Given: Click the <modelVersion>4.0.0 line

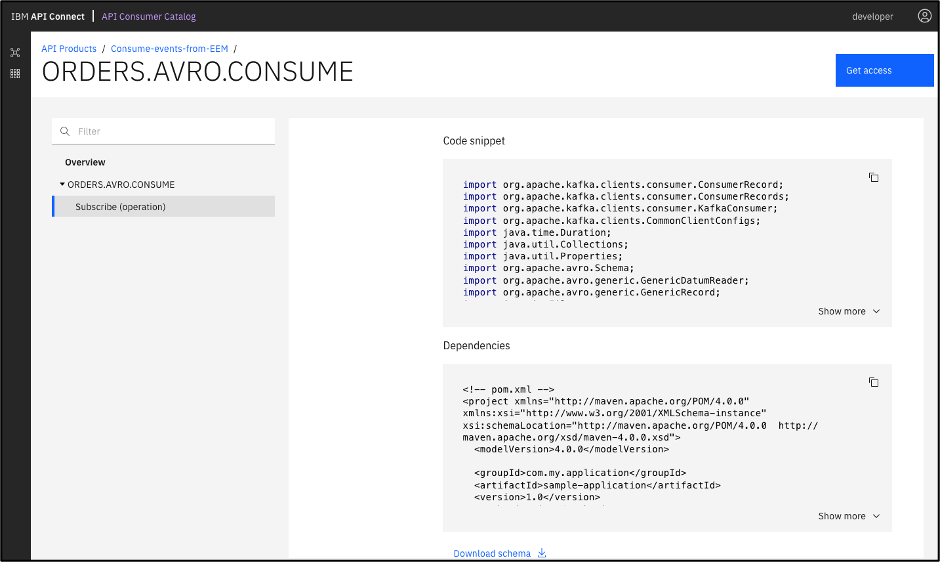Looking at the screenshot, I should [x=571, y=449].
